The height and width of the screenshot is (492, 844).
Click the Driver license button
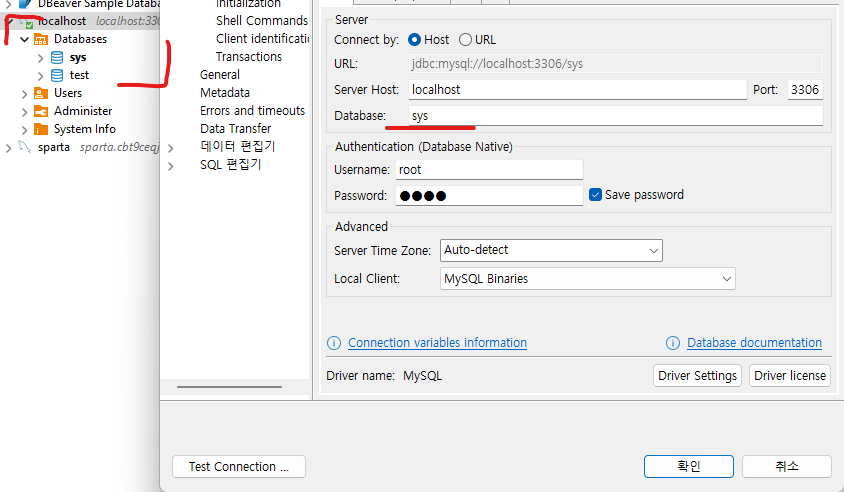(x=790, y=376)
